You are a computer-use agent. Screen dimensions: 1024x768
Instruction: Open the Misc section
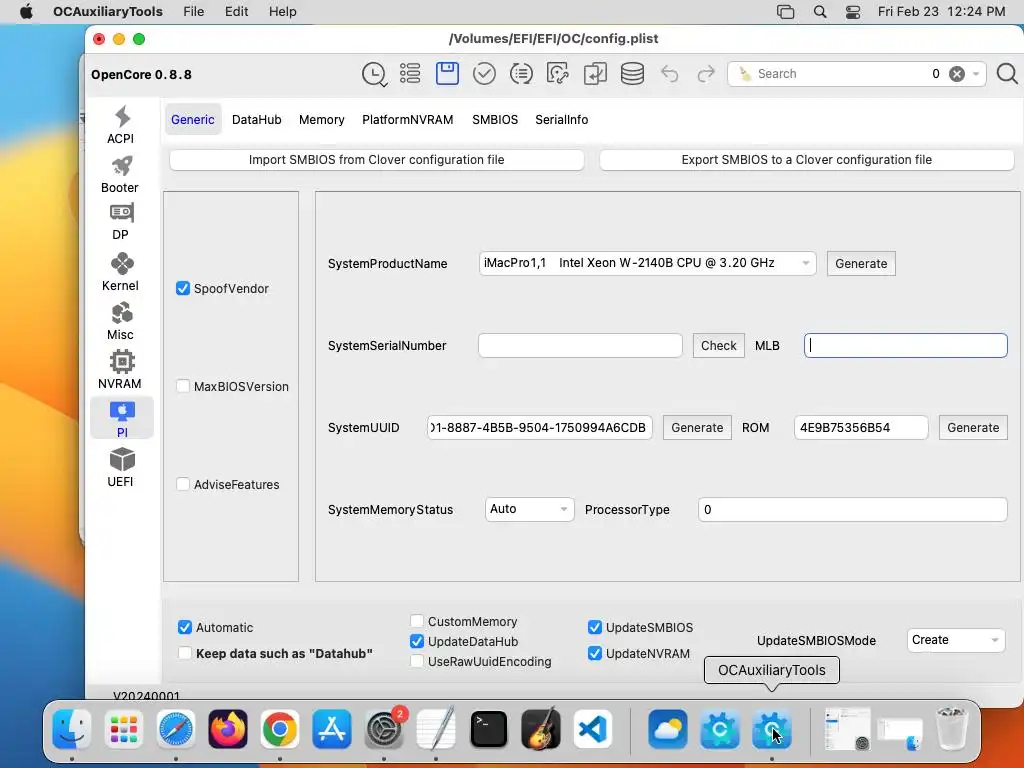click(x=120, y=321)
